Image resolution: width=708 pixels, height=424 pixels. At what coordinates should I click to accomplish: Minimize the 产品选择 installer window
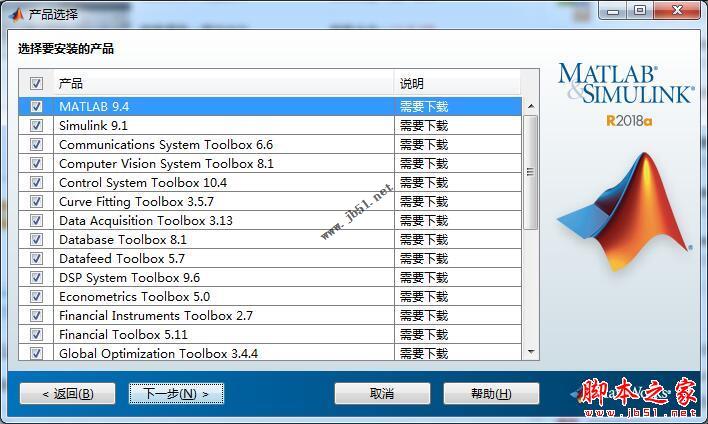pos(613,11)
